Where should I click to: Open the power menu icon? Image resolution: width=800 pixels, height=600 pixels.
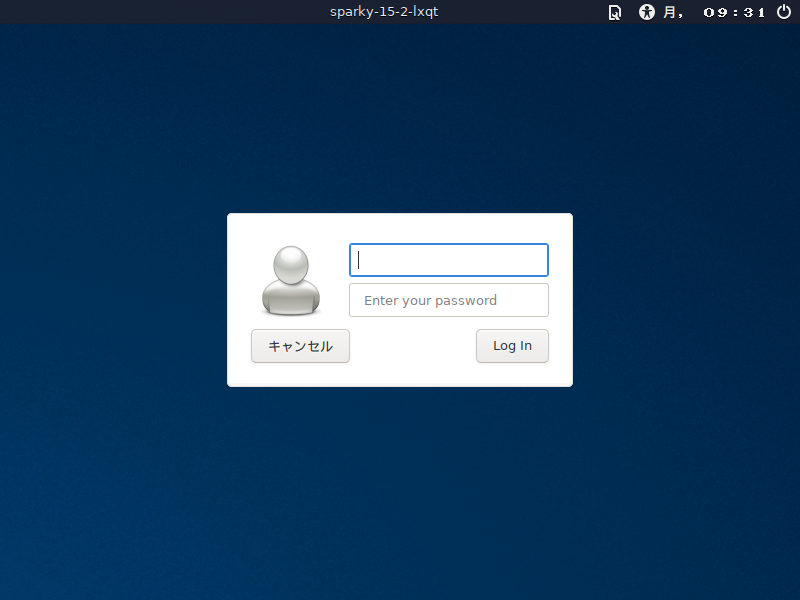[784, 12]
